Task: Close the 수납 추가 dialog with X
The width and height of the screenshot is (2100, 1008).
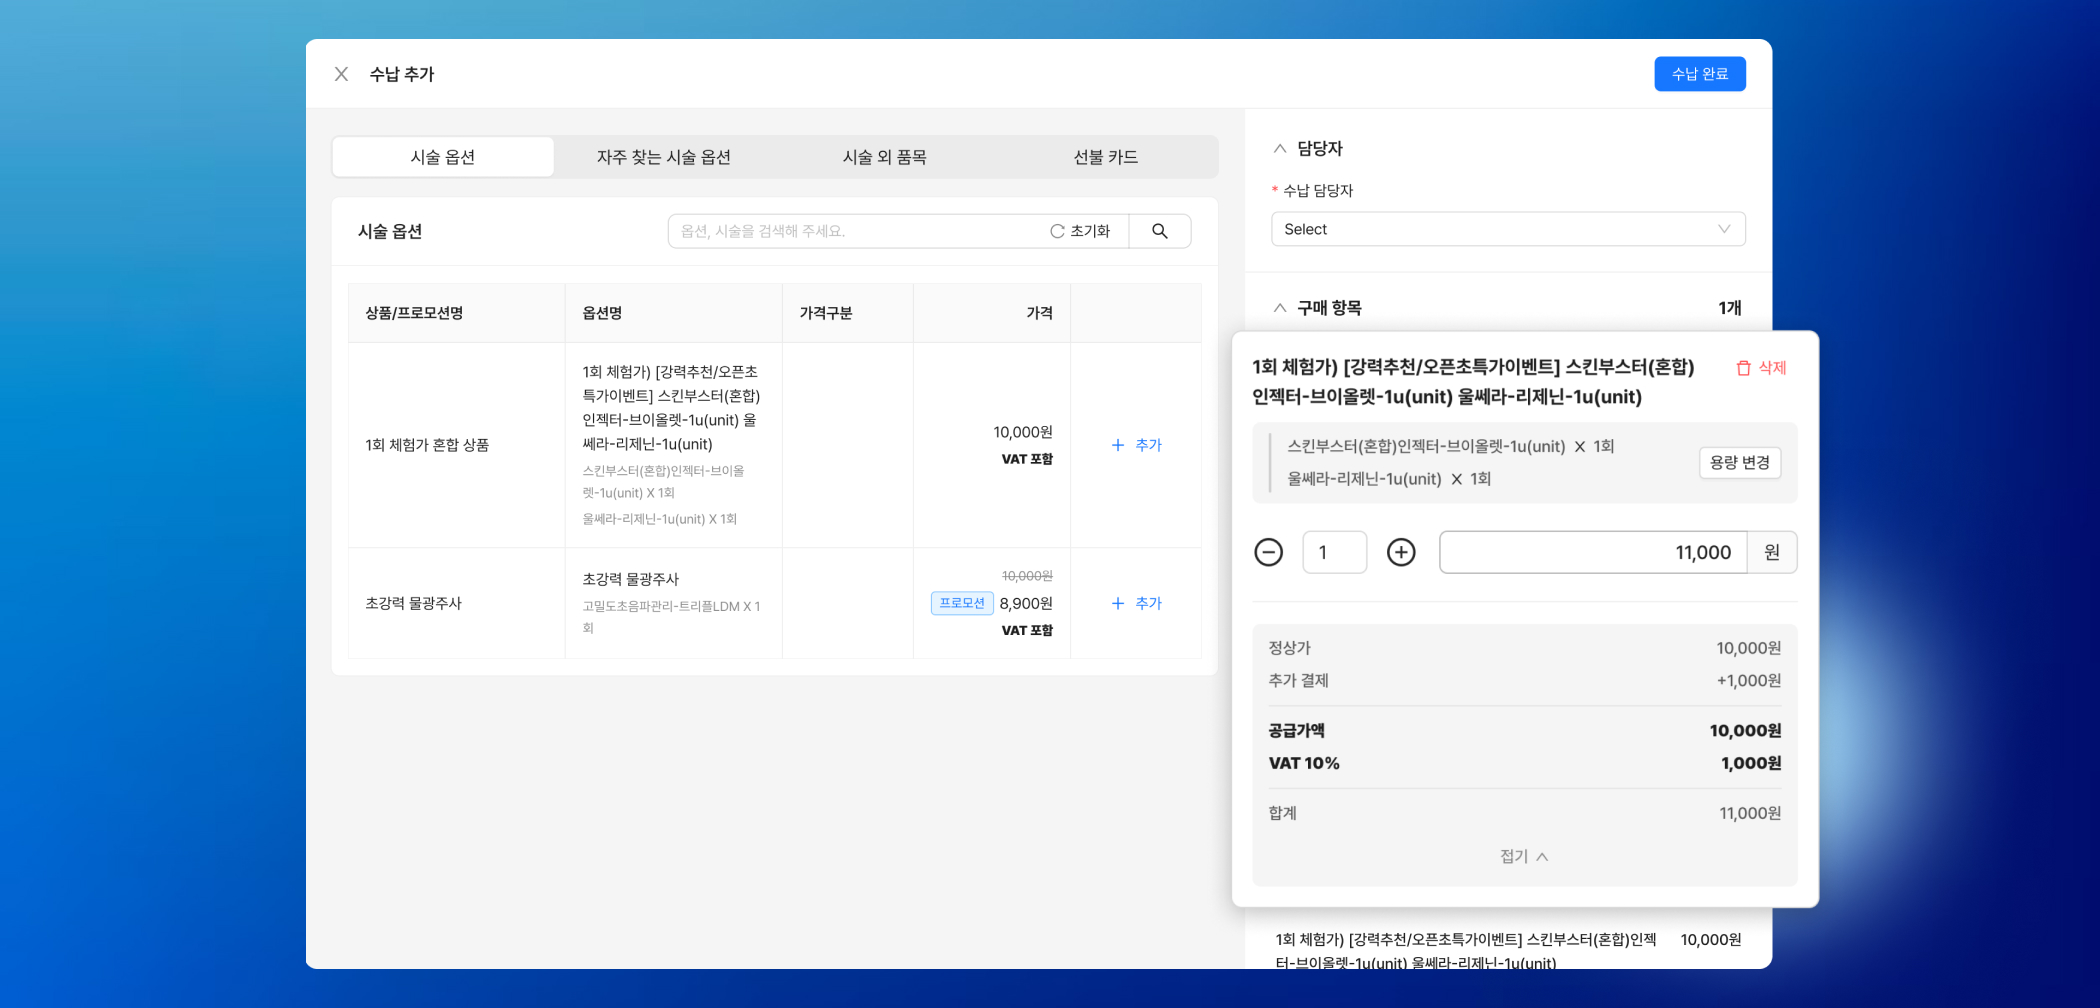Action: (341, 74)
